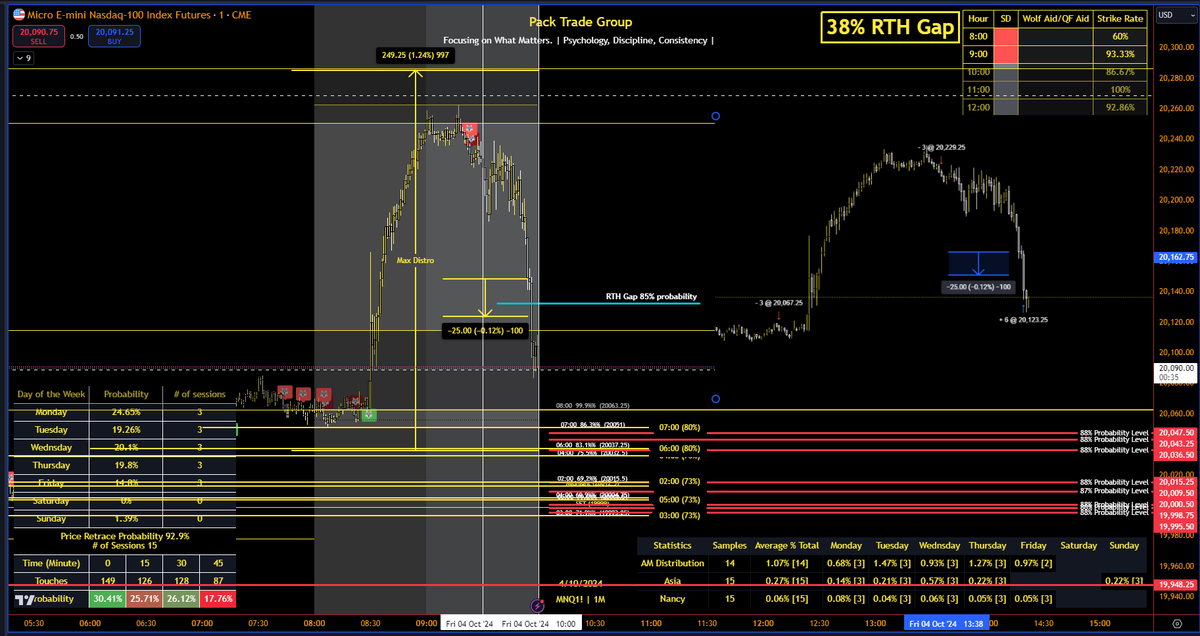Click the Touches value 149
This screenshot has width=1200, height=636.
click(108, 580)
